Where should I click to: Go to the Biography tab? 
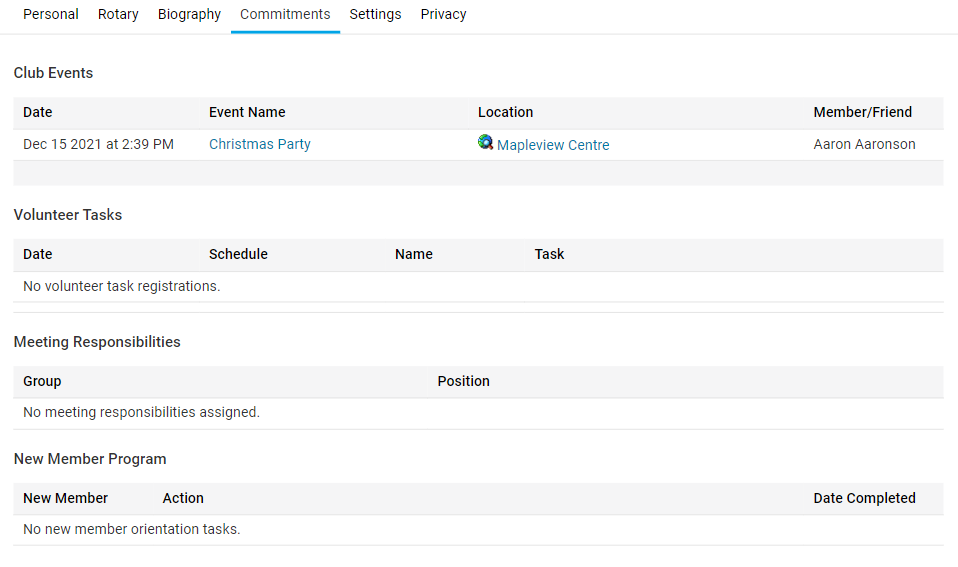point(189,15)
